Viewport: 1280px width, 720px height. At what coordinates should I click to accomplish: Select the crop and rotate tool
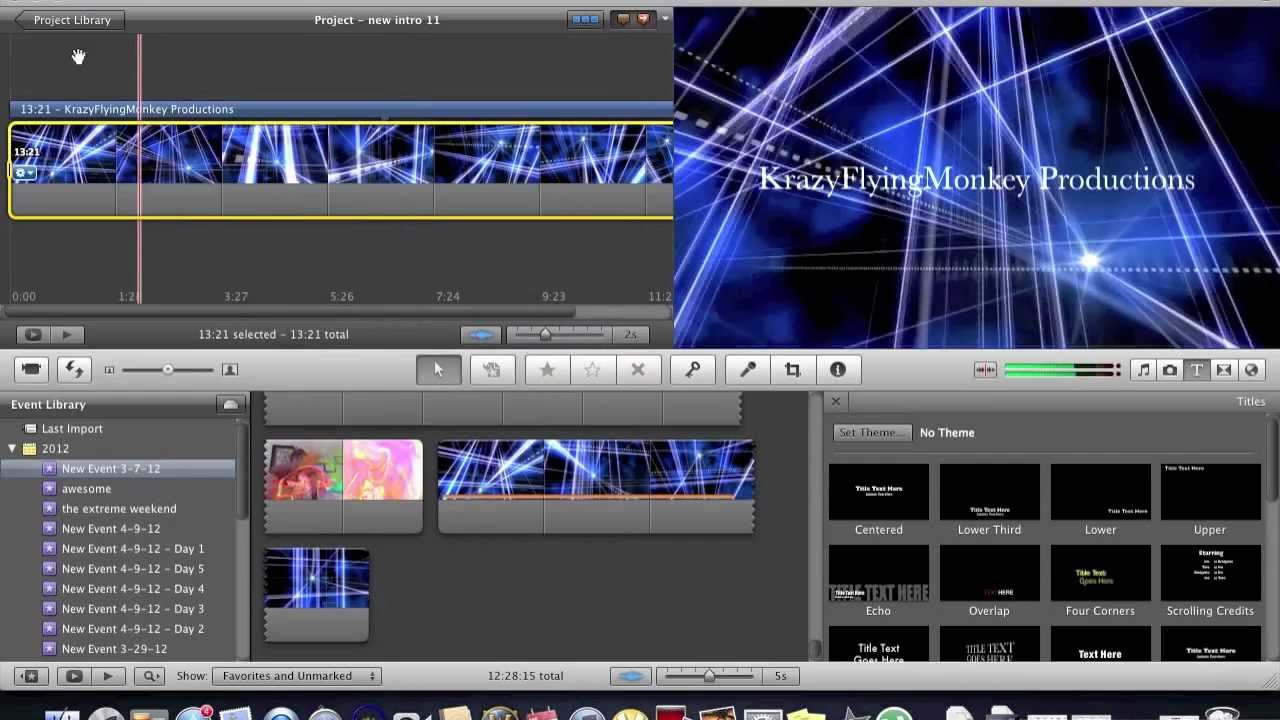tap(793, 370)
